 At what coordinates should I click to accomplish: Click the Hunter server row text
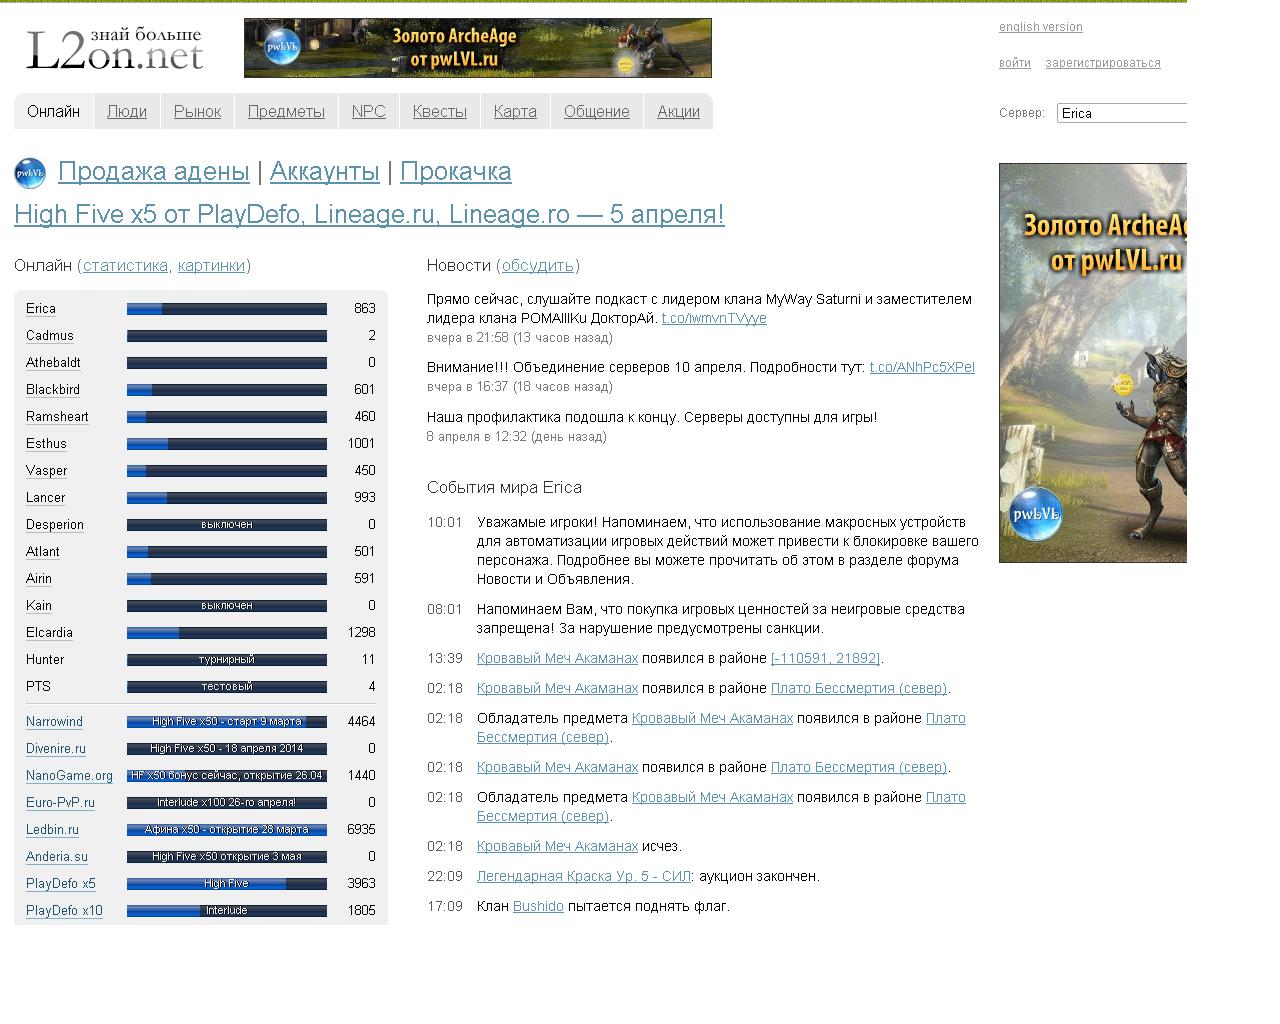45,660
